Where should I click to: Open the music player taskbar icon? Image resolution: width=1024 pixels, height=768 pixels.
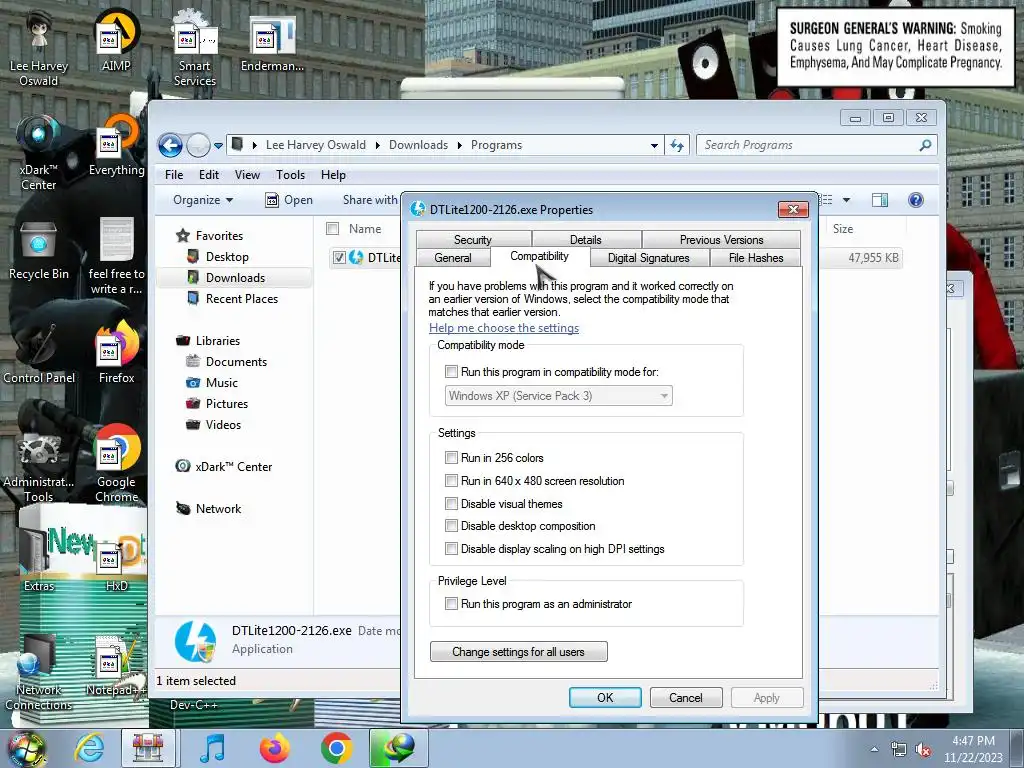pyautogui.click(x=212, y=748)
